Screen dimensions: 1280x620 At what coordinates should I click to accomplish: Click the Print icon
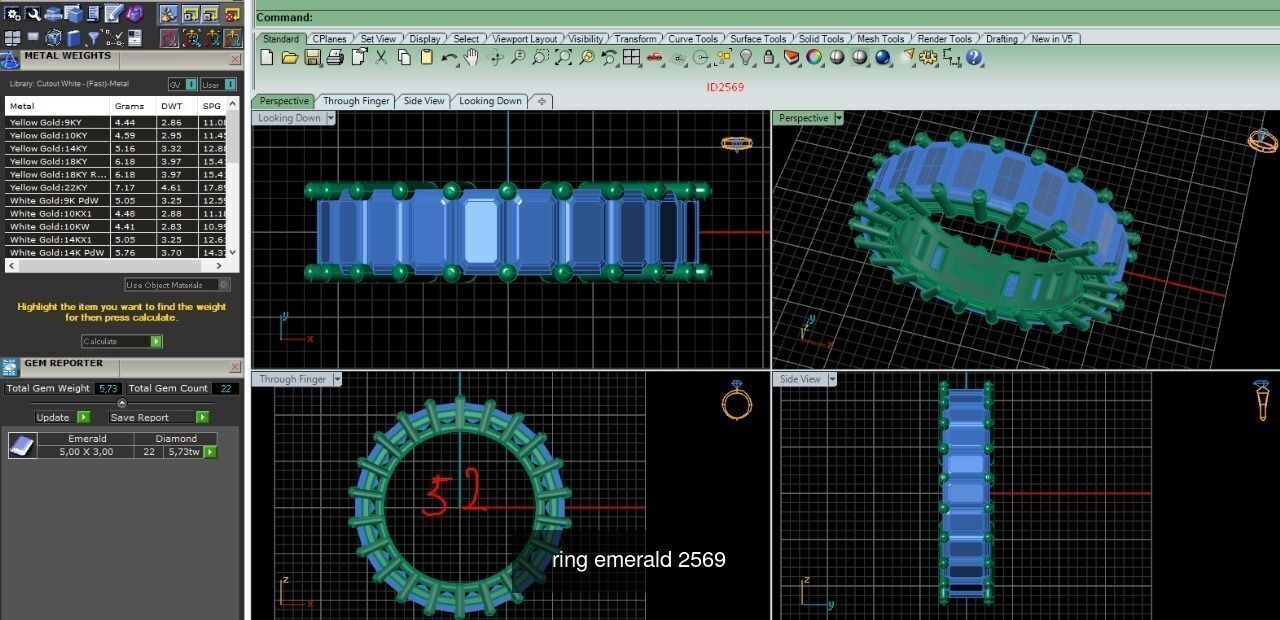pyautogui.click(x=336, y=58)
